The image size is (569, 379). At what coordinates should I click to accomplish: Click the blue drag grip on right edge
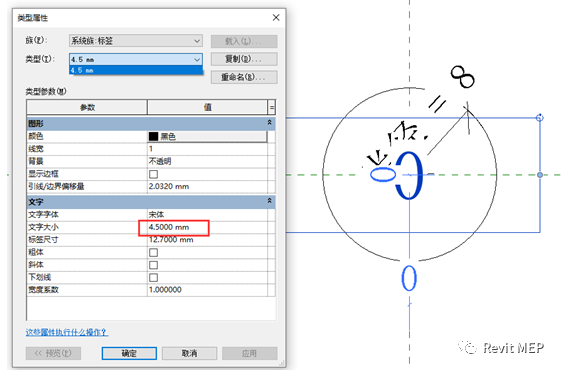click(x=540, y=175)
